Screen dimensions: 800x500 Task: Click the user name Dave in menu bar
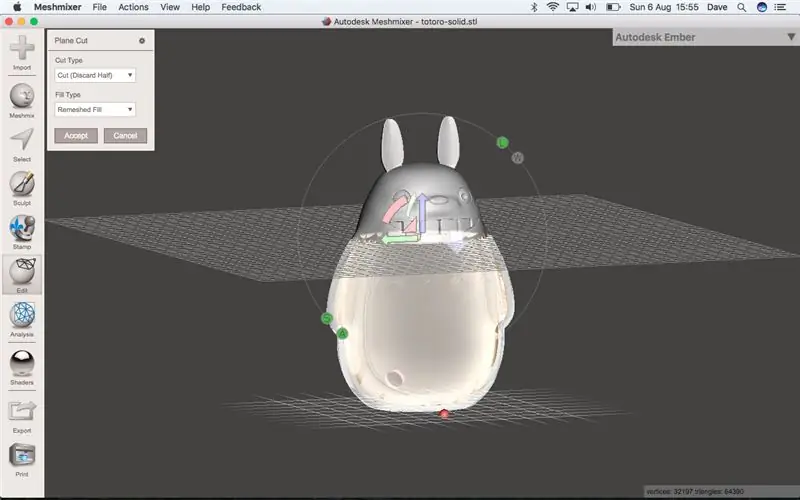coord(717,7)
